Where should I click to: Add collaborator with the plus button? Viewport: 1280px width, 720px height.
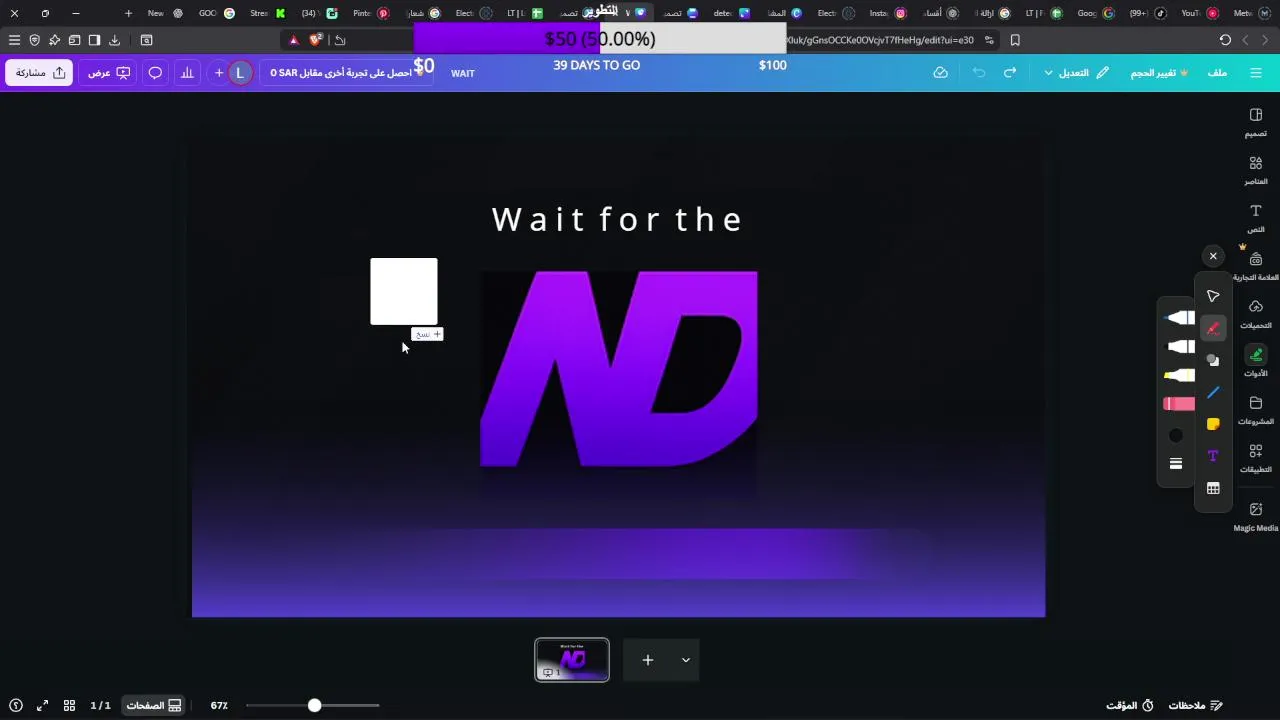coord(218,73)
